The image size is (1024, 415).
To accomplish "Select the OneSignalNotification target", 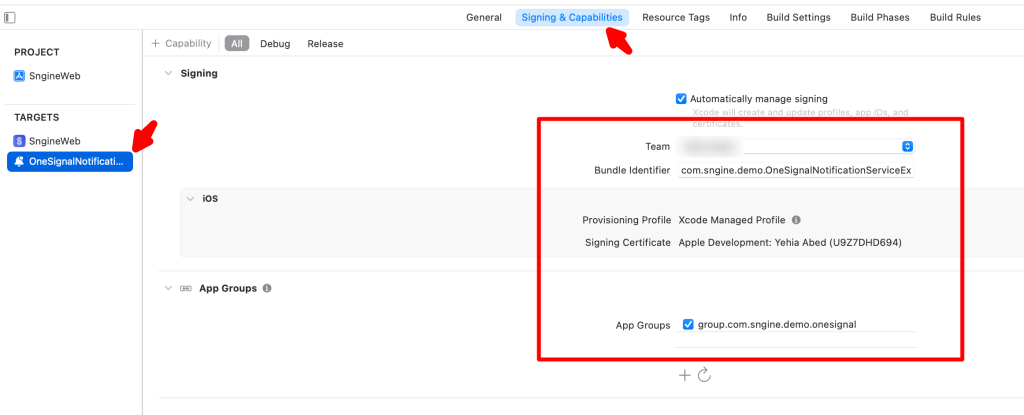I will (x=70, y=161).
